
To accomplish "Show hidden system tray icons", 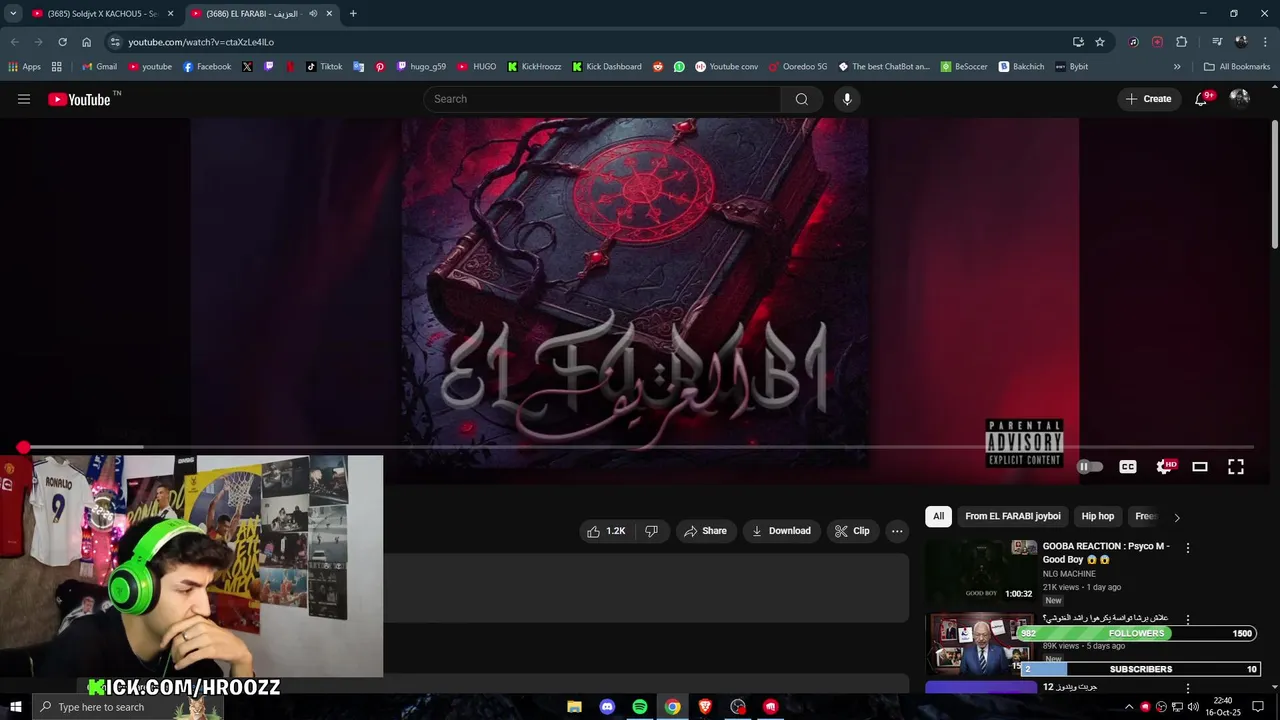I will tap(1129, 707).
